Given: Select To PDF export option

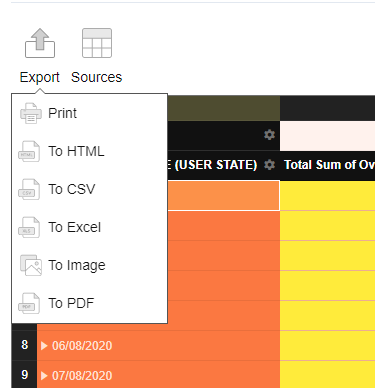Looking at the screenshot, I should tap(71, 303).
